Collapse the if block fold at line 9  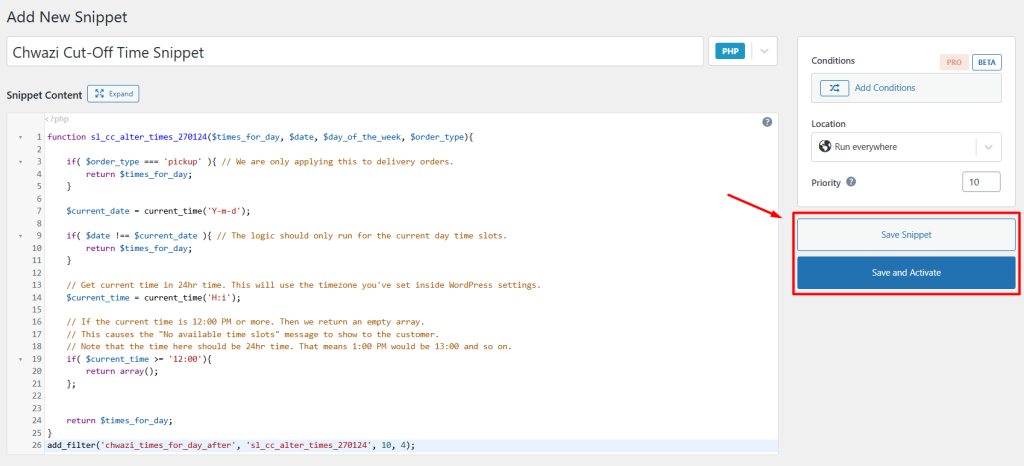(20, 236)
